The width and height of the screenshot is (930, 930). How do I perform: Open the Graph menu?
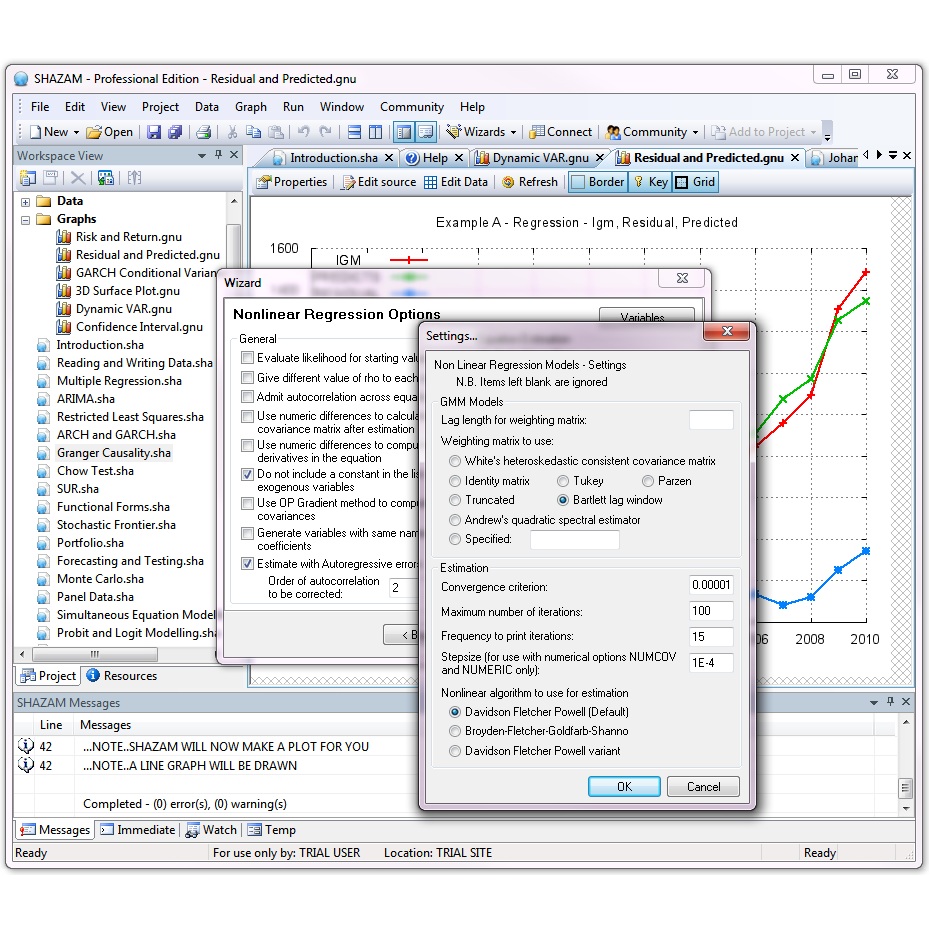(x=251, y=107)
